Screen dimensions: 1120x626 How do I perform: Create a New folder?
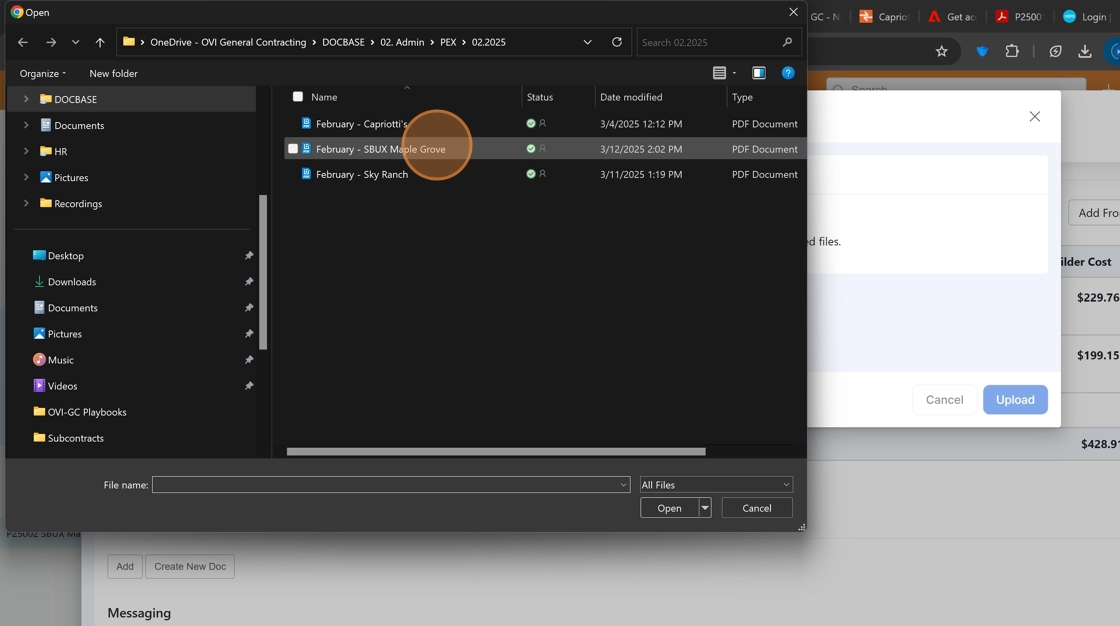pyautogui.click(x=114, y=73)
